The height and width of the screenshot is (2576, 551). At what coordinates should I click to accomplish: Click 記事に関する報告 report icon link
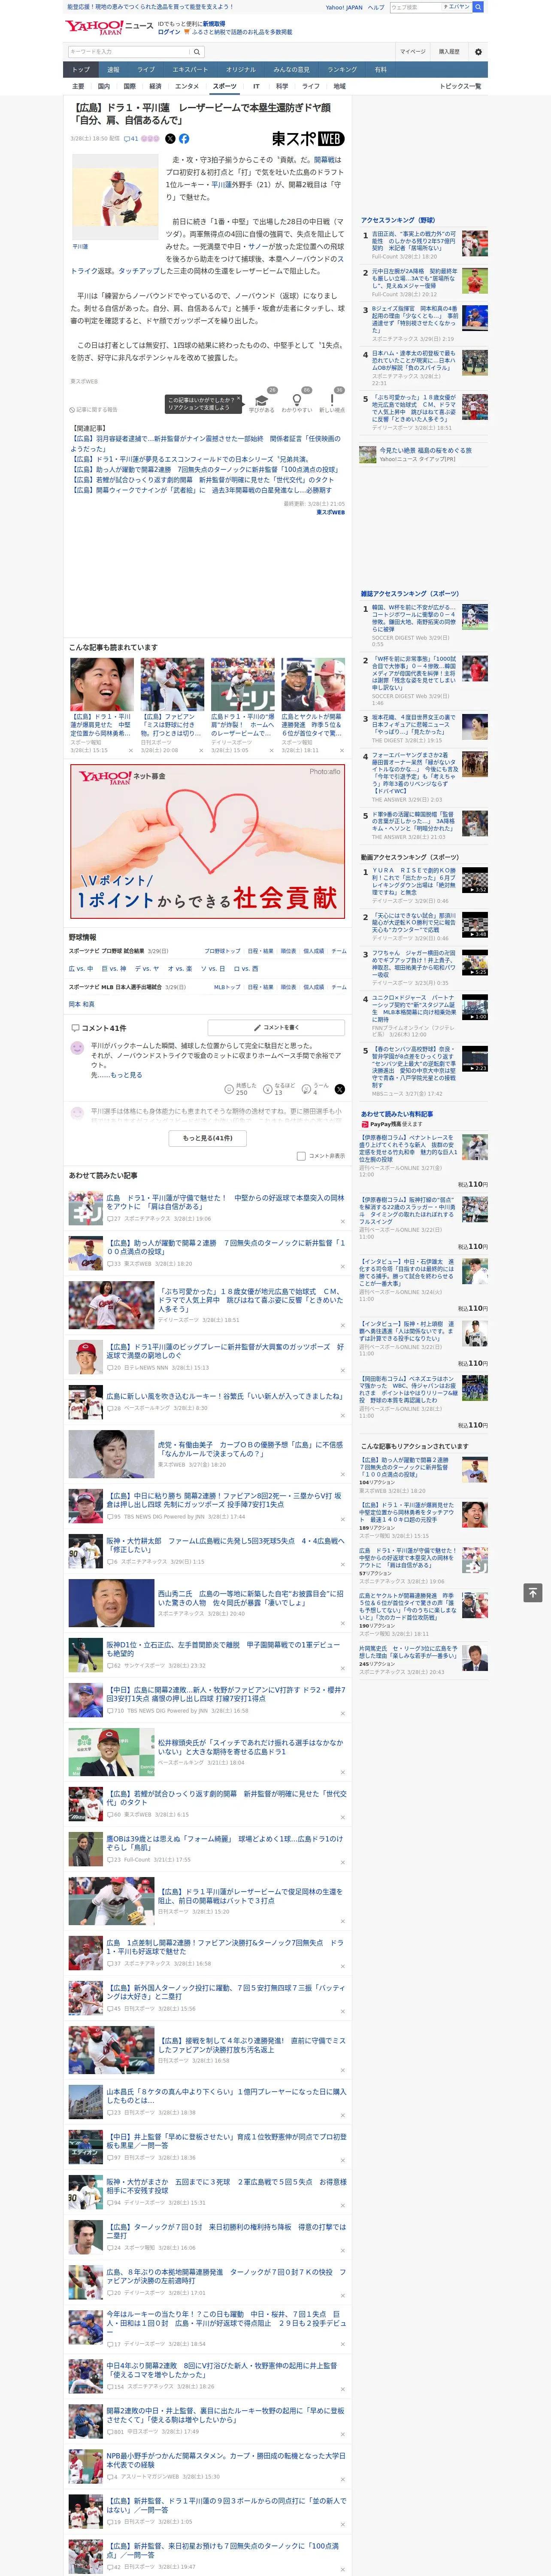pyautogui.click(x=93, y=410)
